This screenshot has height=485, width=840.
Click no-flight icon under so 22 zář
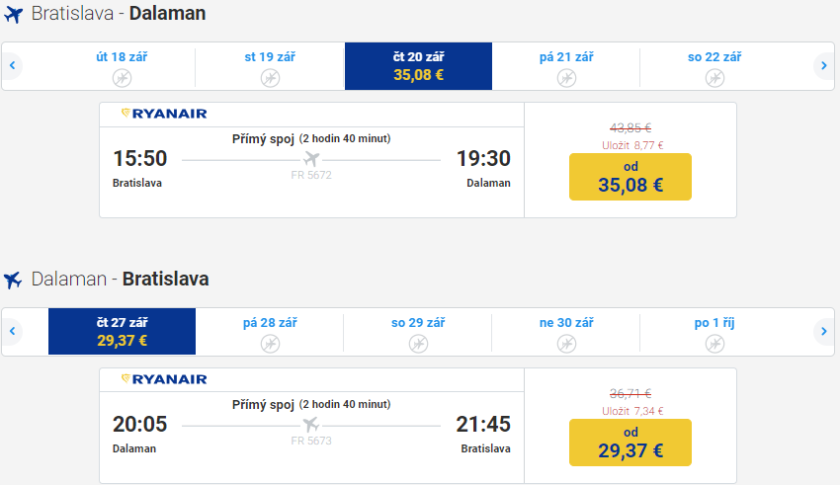714,77
